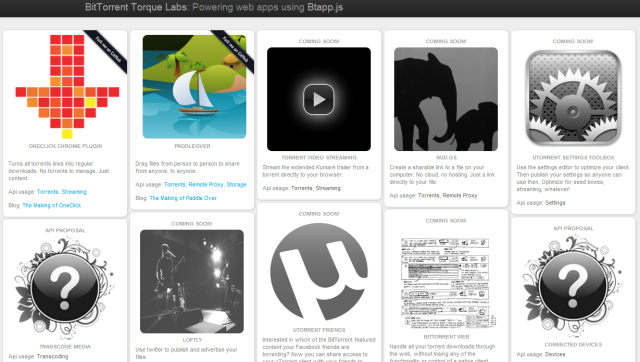The height and width of the screenshot is (362, 640).
Task: Click the Transcoding API usage text
Action: [x=52, y=356]
